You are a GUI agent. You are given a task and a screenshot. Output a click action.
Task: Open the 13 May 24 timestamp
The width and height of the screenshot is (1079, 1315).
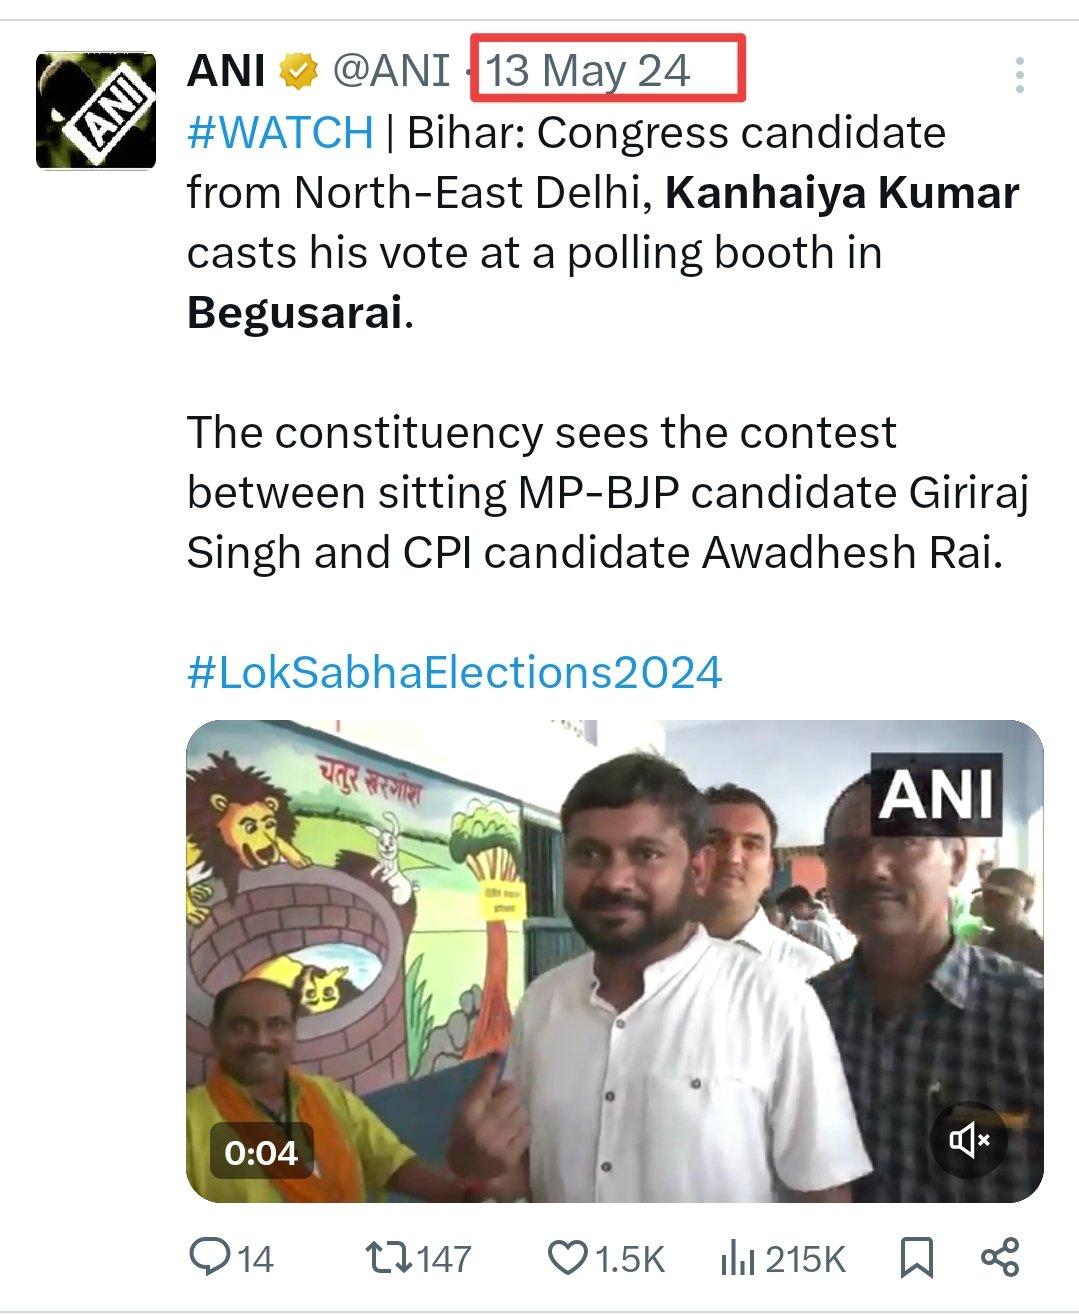pos(588,72)
